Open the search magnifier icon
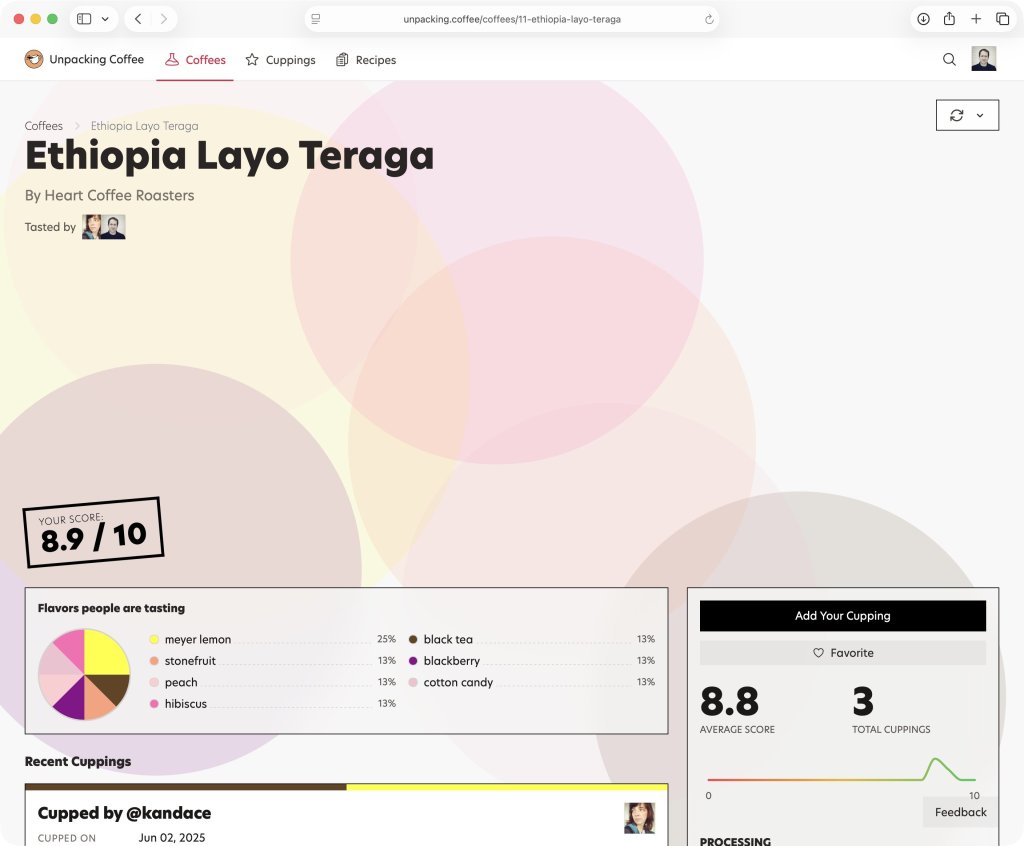 949,60
